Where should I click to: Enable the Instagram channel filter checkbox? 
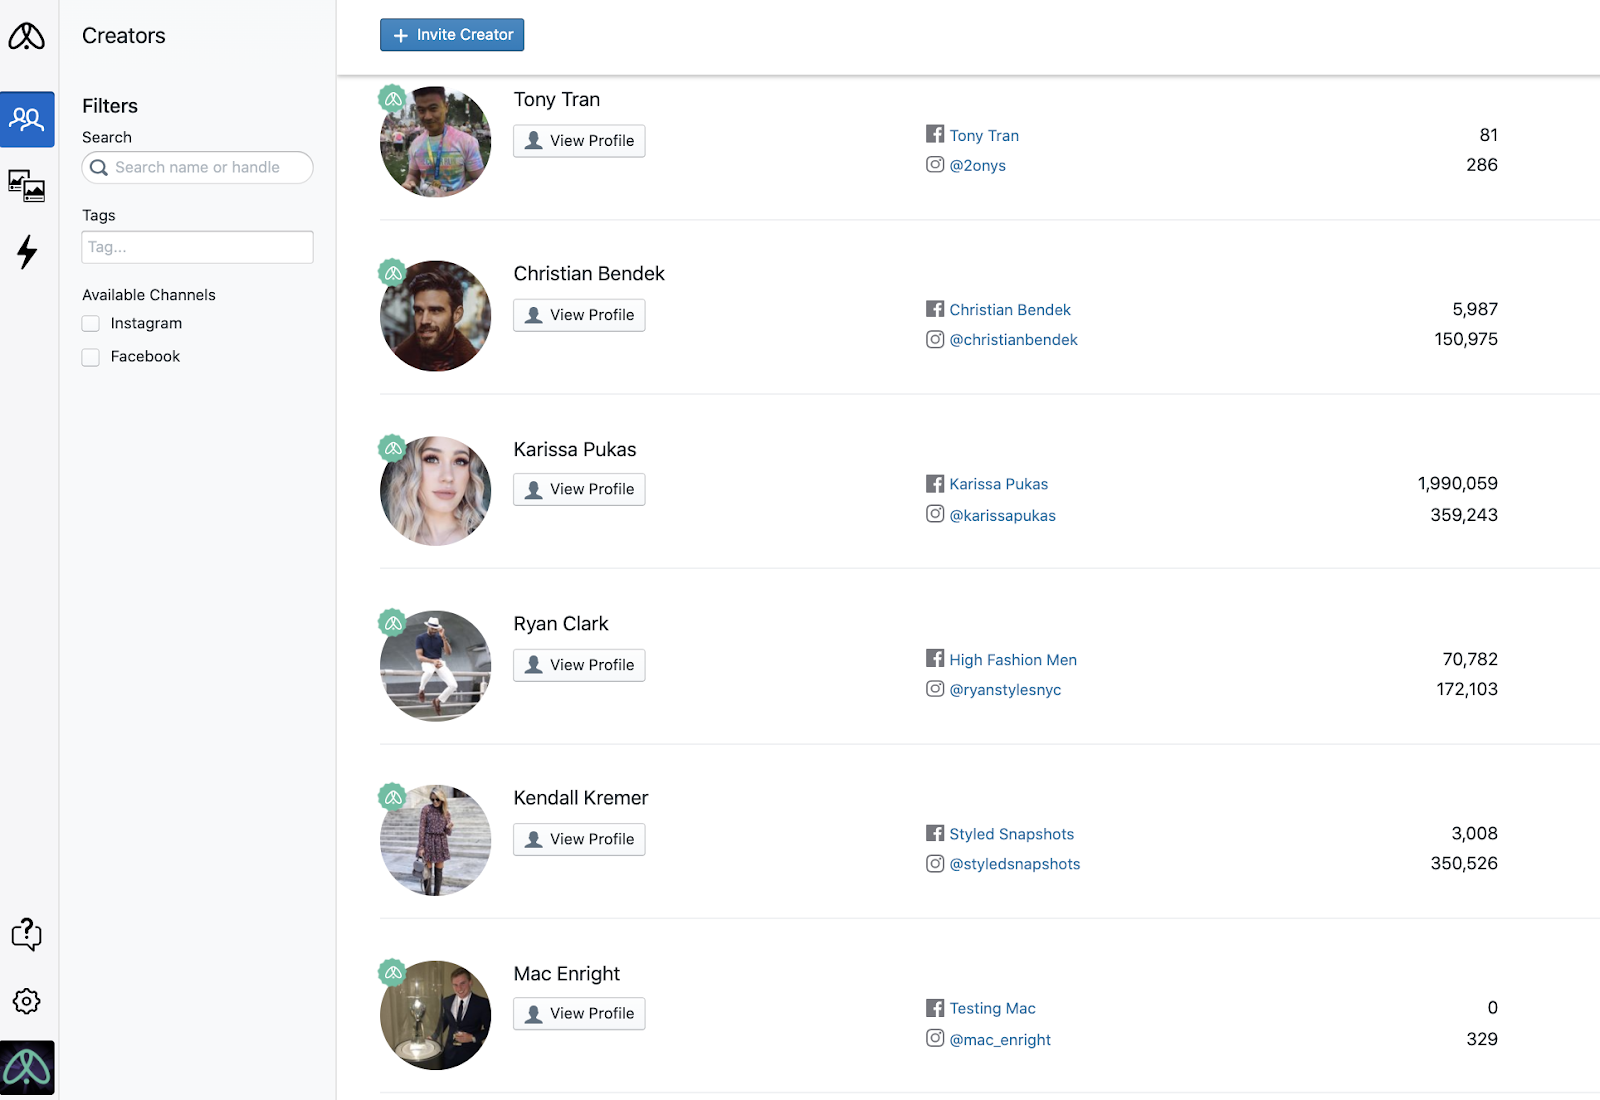point(91,324)
